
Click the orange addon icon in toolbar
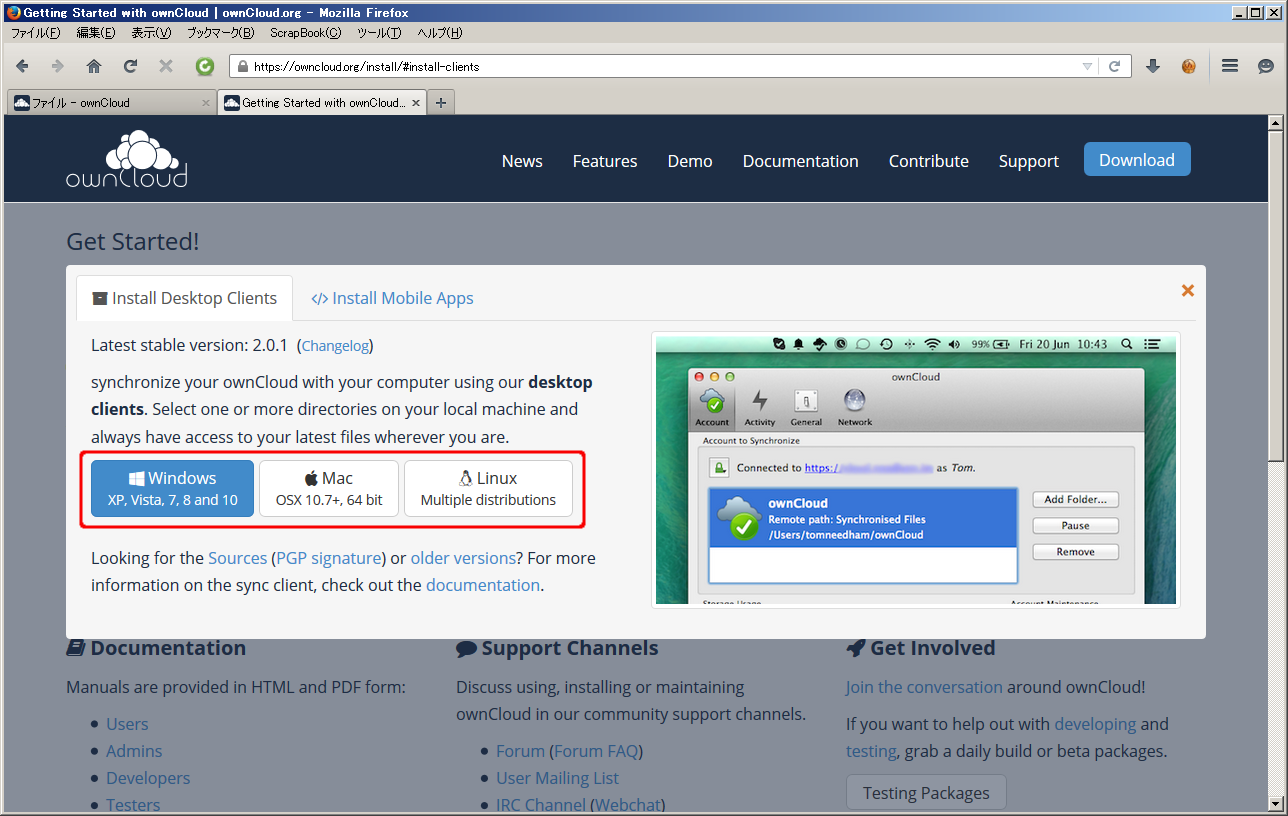click(1189, 66)
